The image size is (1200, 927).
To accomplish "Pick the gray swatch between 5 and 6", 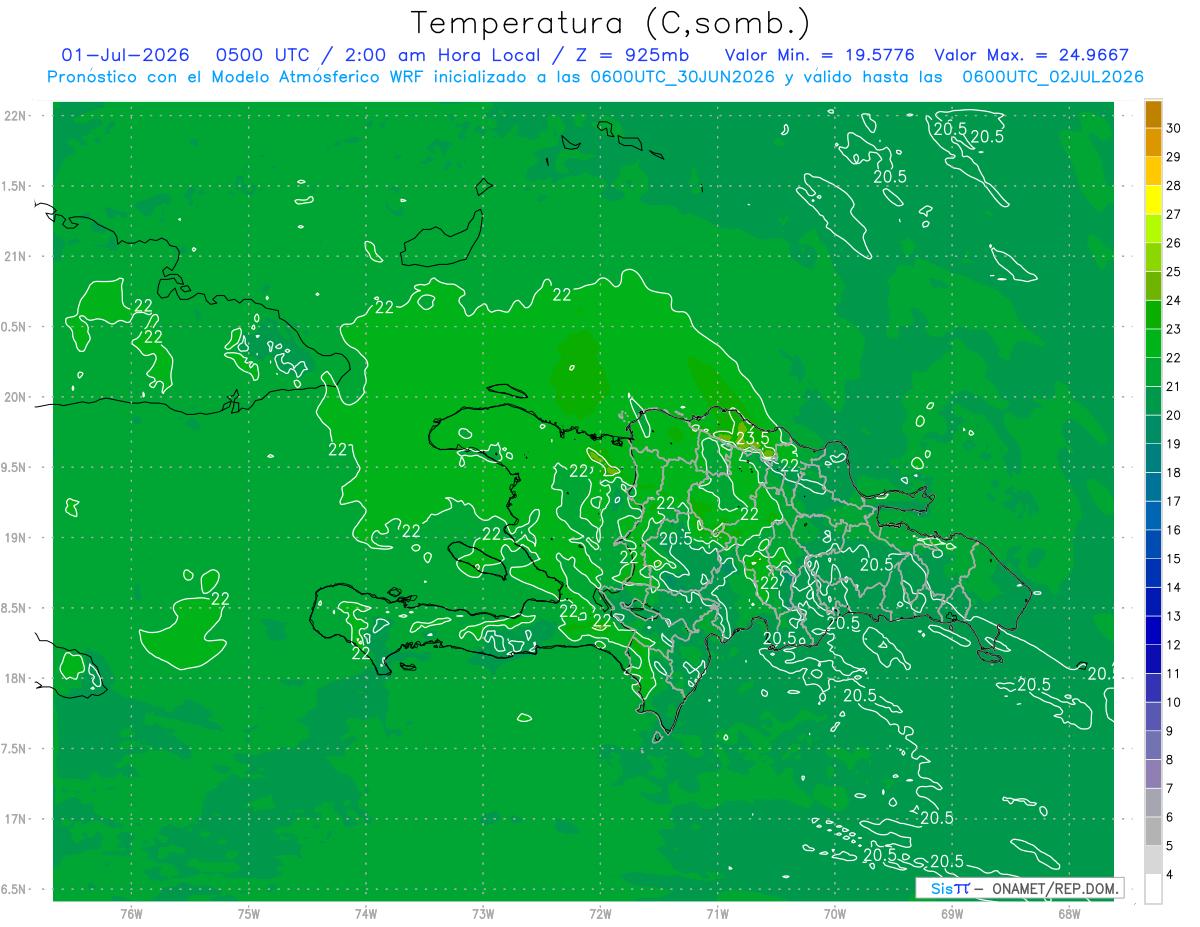I will tap(1153, 831).
